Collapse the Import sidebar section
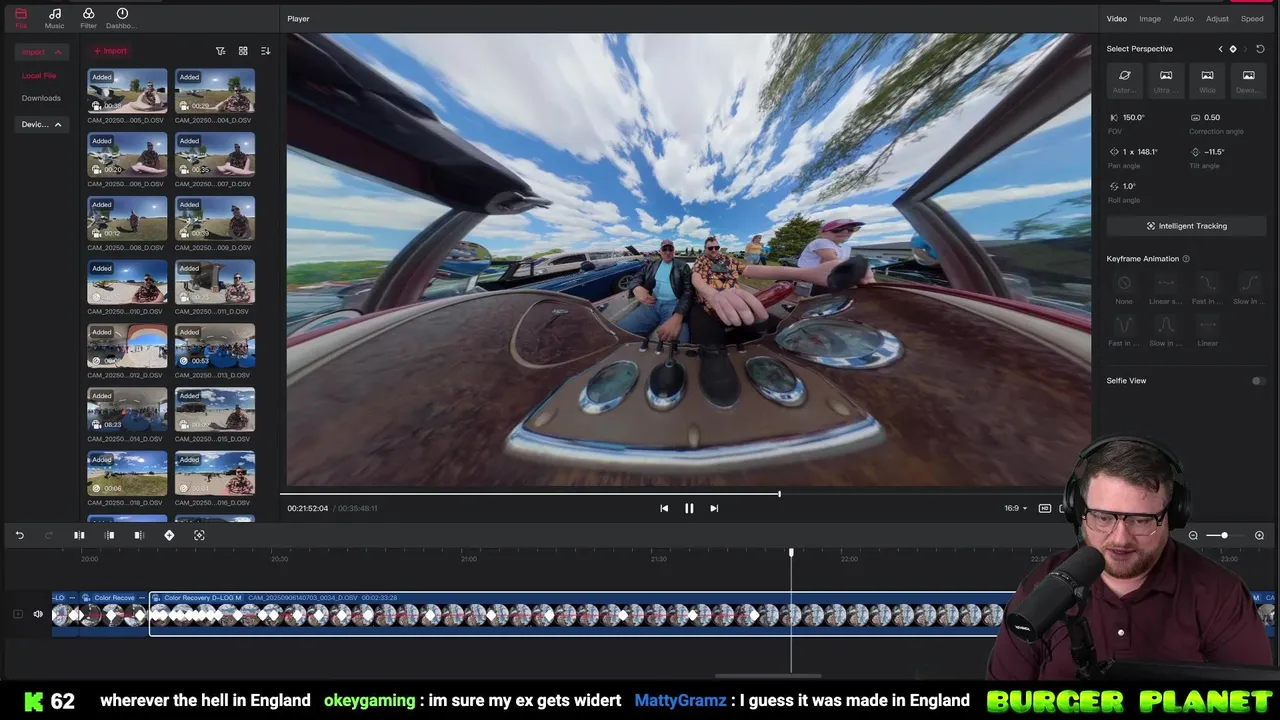The height and width of the screenshot is (720, 1280). [43, 52]
